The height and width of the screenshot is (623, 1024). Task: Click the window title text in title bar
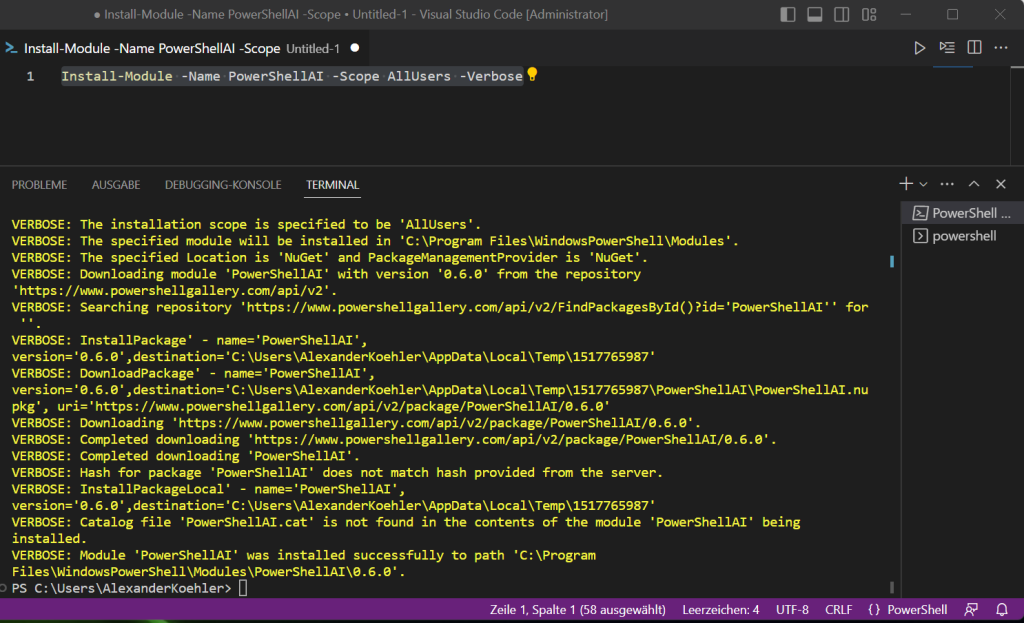tap(356, 14)
